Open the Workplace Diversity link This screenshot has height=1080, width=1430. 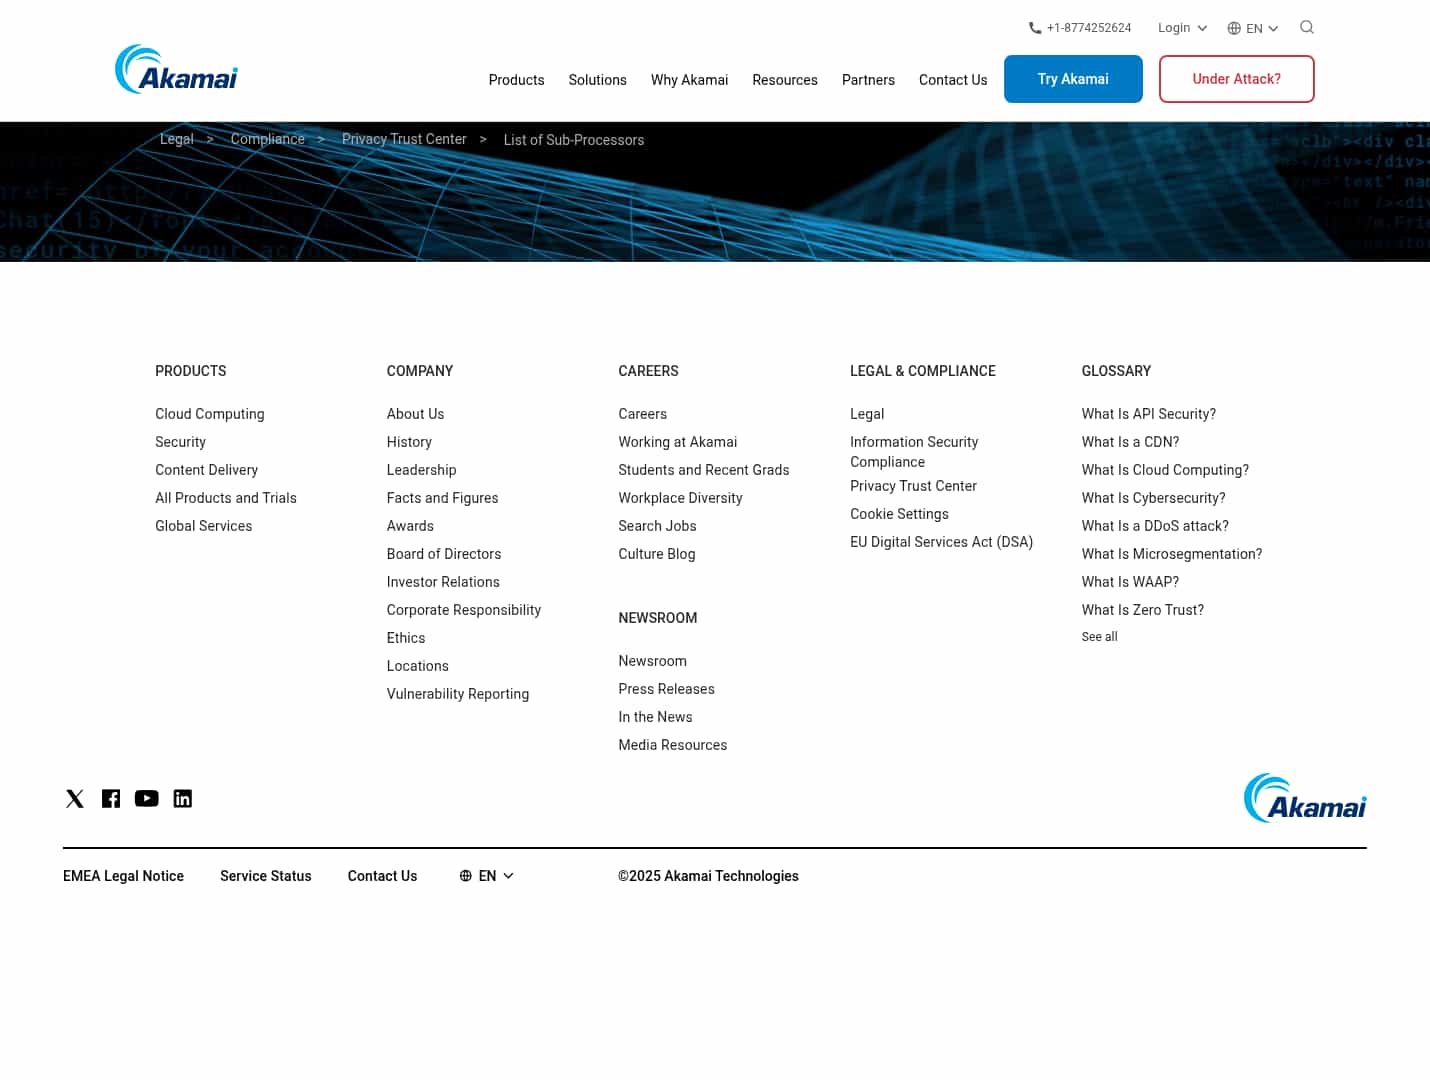click(681, 498)
